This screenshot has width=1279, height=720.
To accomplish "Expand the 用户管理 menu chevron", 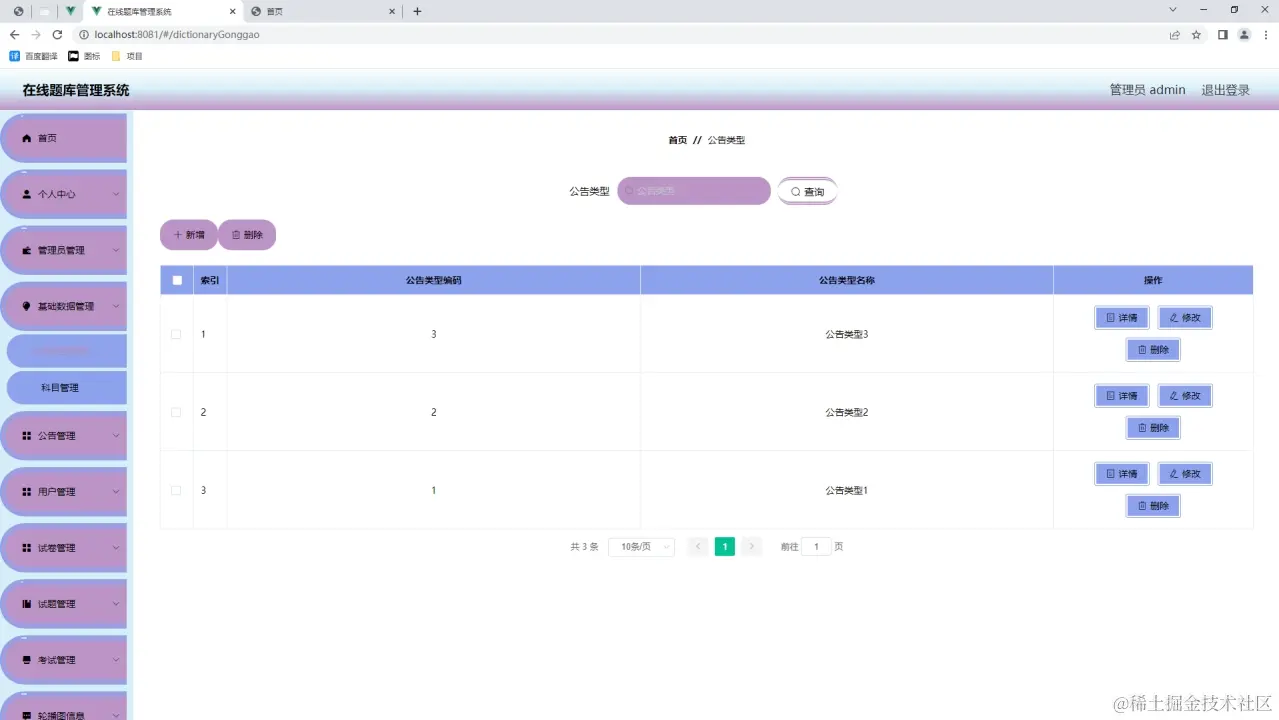I will (116, 492).
